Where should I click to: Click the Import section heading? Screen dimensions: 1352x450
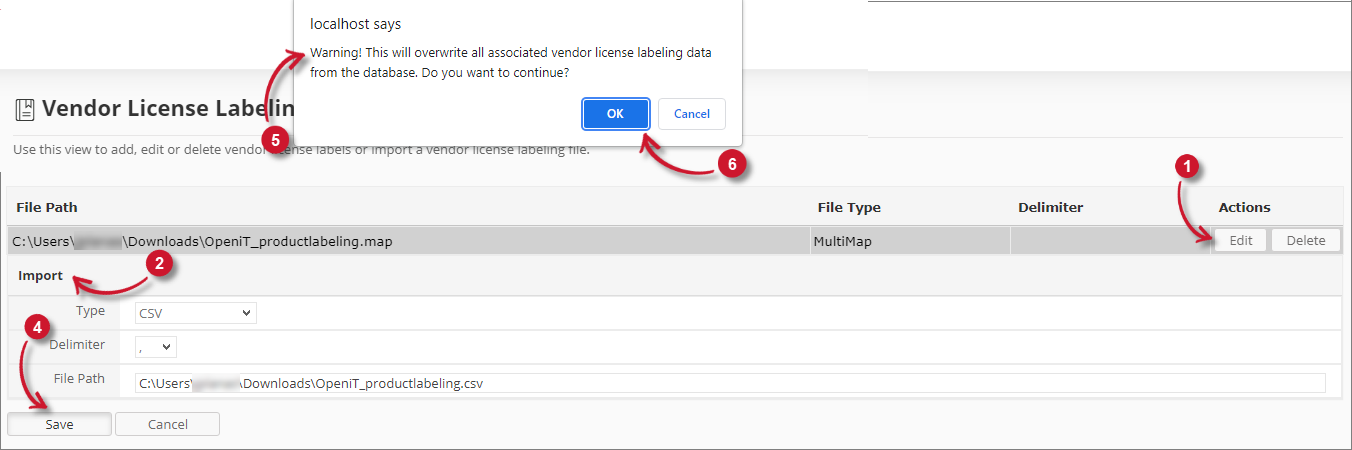point(41,275)
